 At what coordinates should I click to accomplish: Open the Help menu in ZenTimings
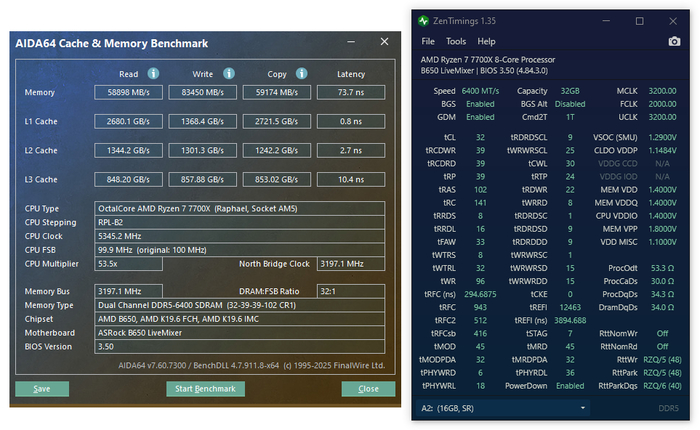(486, 42)
